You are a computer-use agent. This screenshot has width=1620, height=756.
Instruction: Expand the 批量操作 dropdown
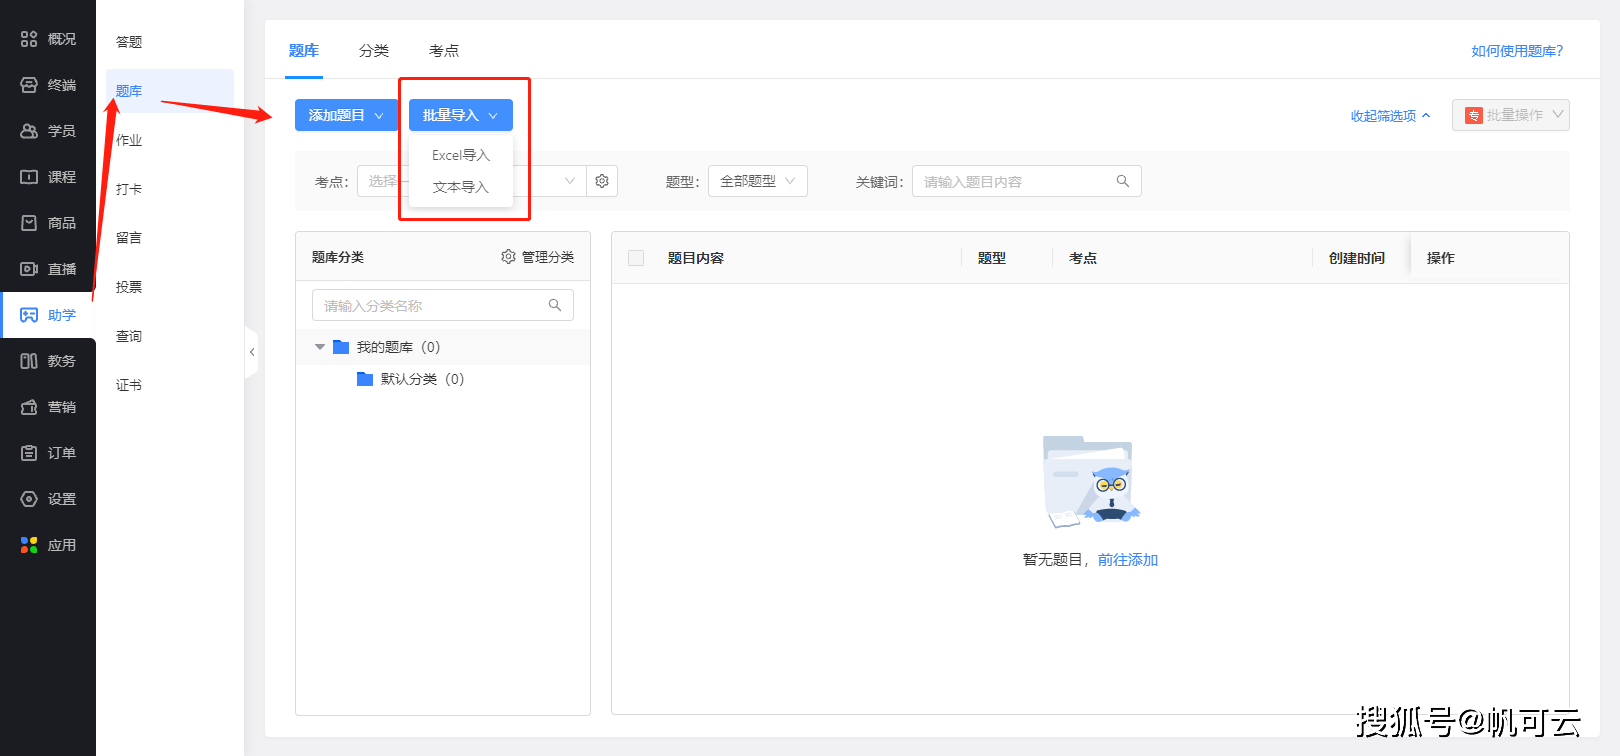(x=1511, y=115)
